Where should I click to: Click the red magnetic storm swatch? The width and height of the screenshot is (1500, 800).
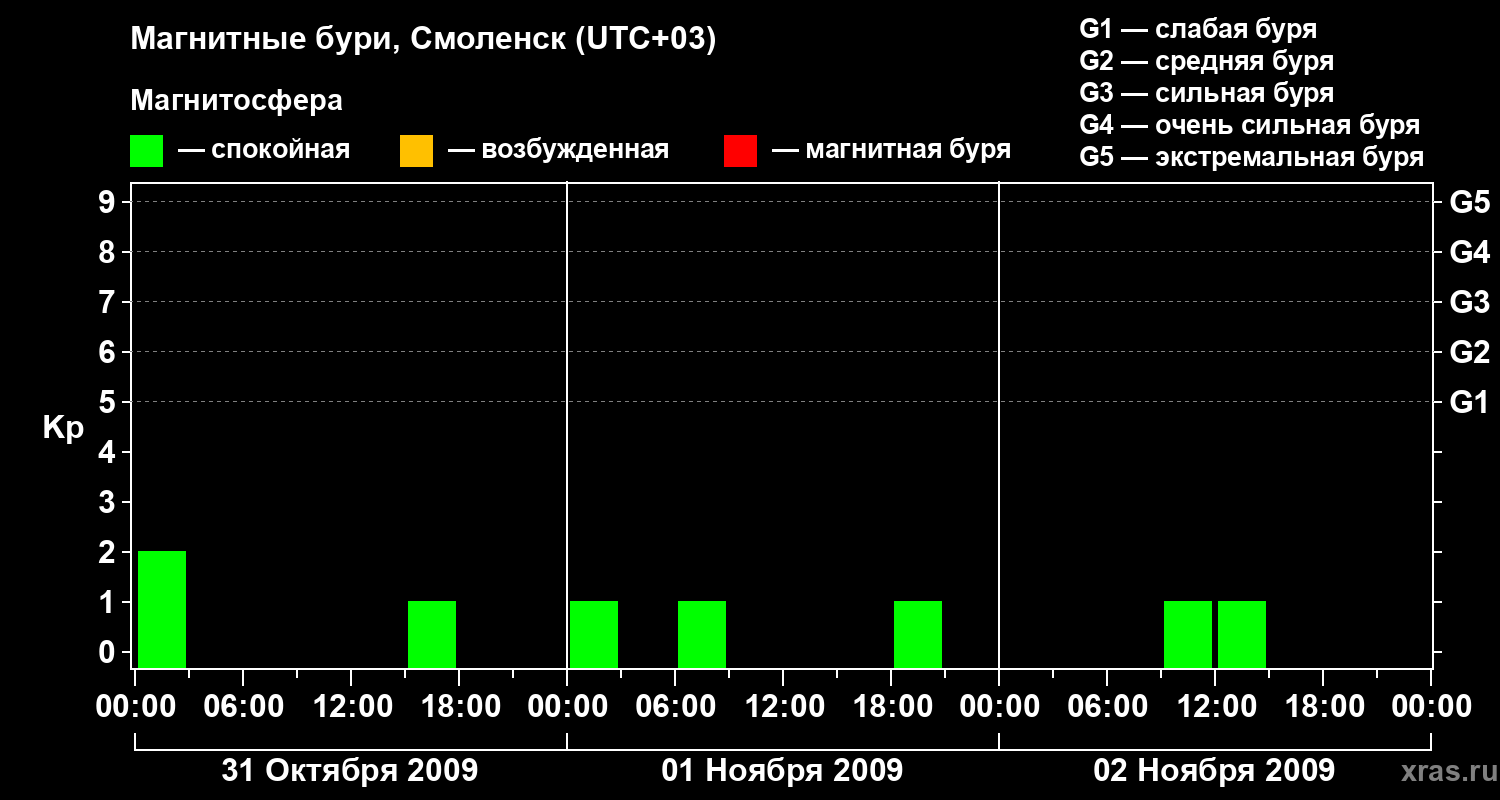pos(740,151)
